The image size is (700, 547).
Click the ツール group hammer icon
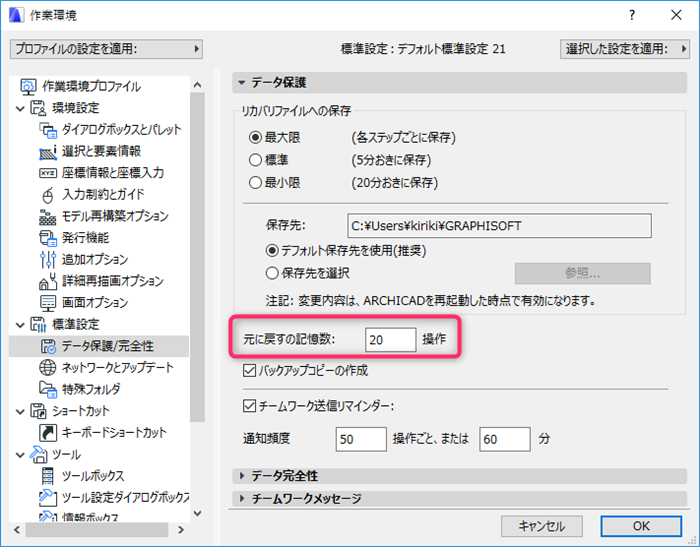[38, 454]
